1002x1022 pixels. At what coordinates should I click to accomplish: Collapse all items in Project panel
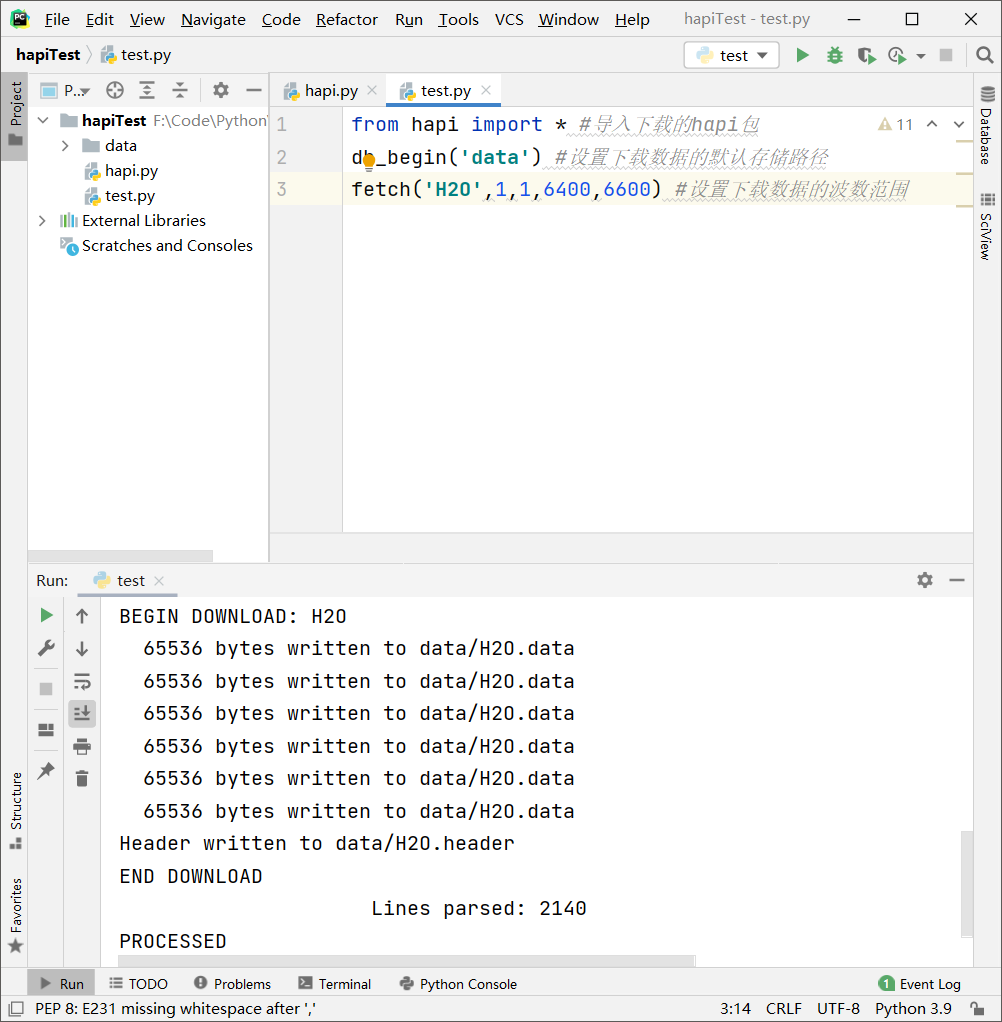click(180, 90)
